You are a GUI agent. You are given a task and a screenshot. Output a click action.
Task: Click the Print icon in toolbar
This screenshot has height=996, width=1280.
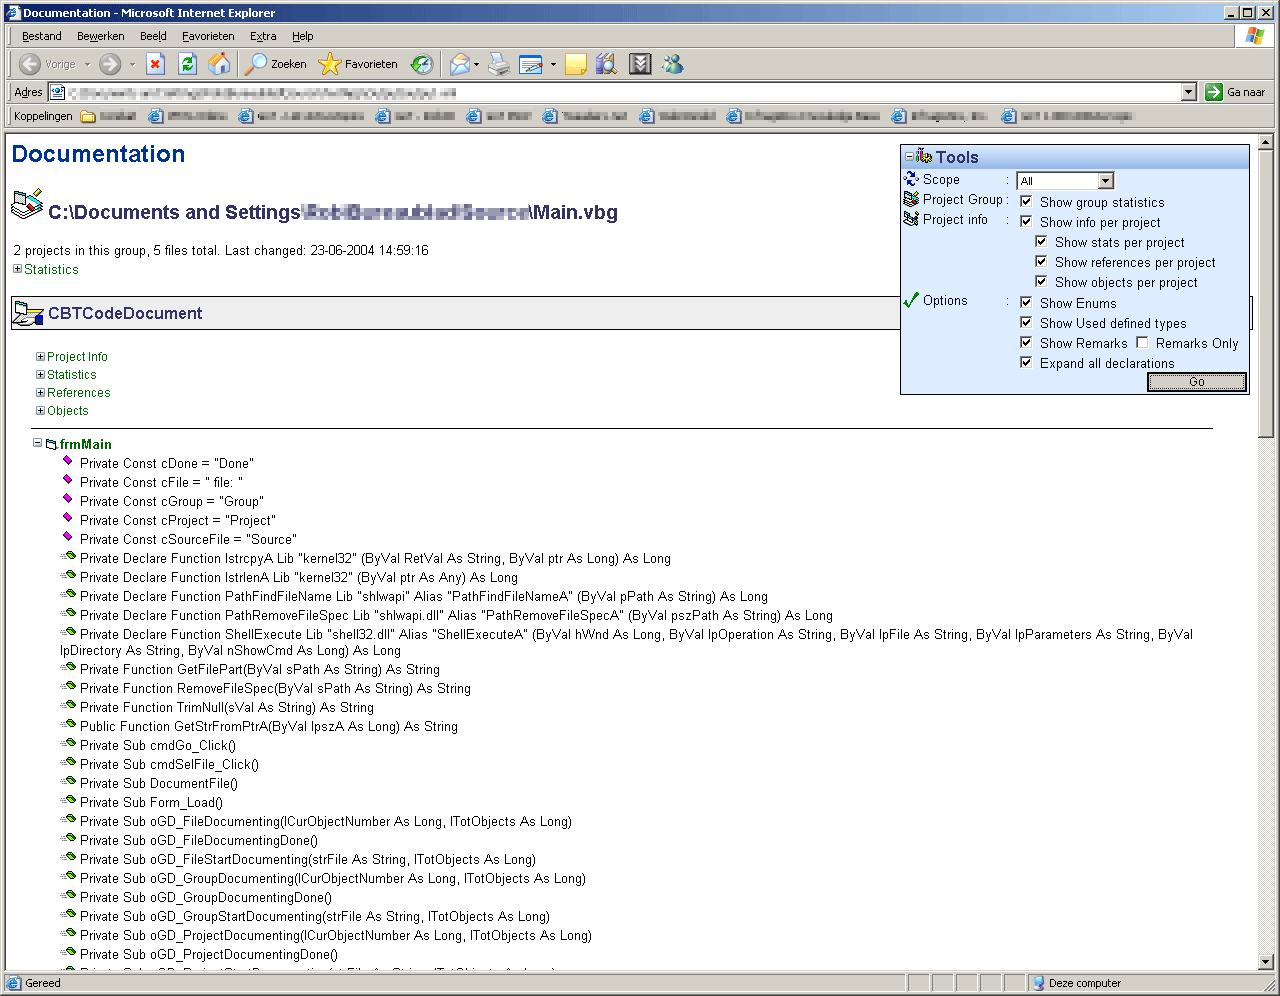[x=499, y=64]
